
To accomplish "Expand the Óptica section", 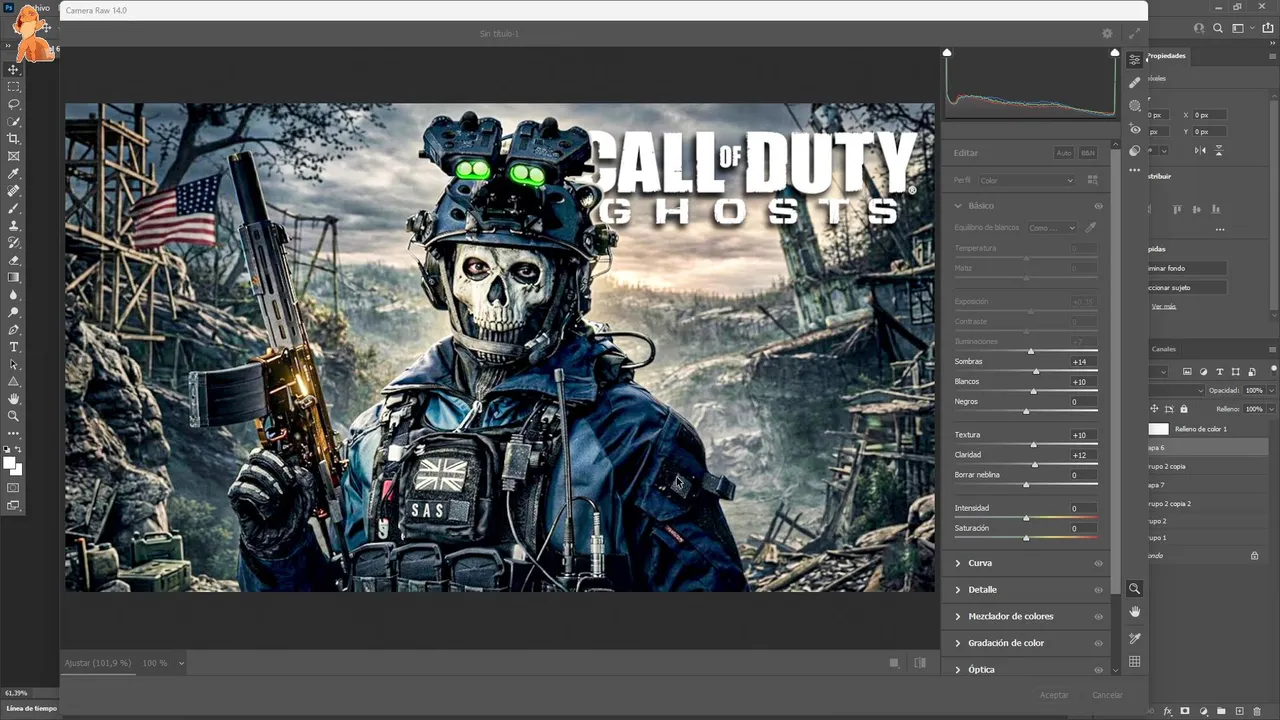I will (958, 669).
